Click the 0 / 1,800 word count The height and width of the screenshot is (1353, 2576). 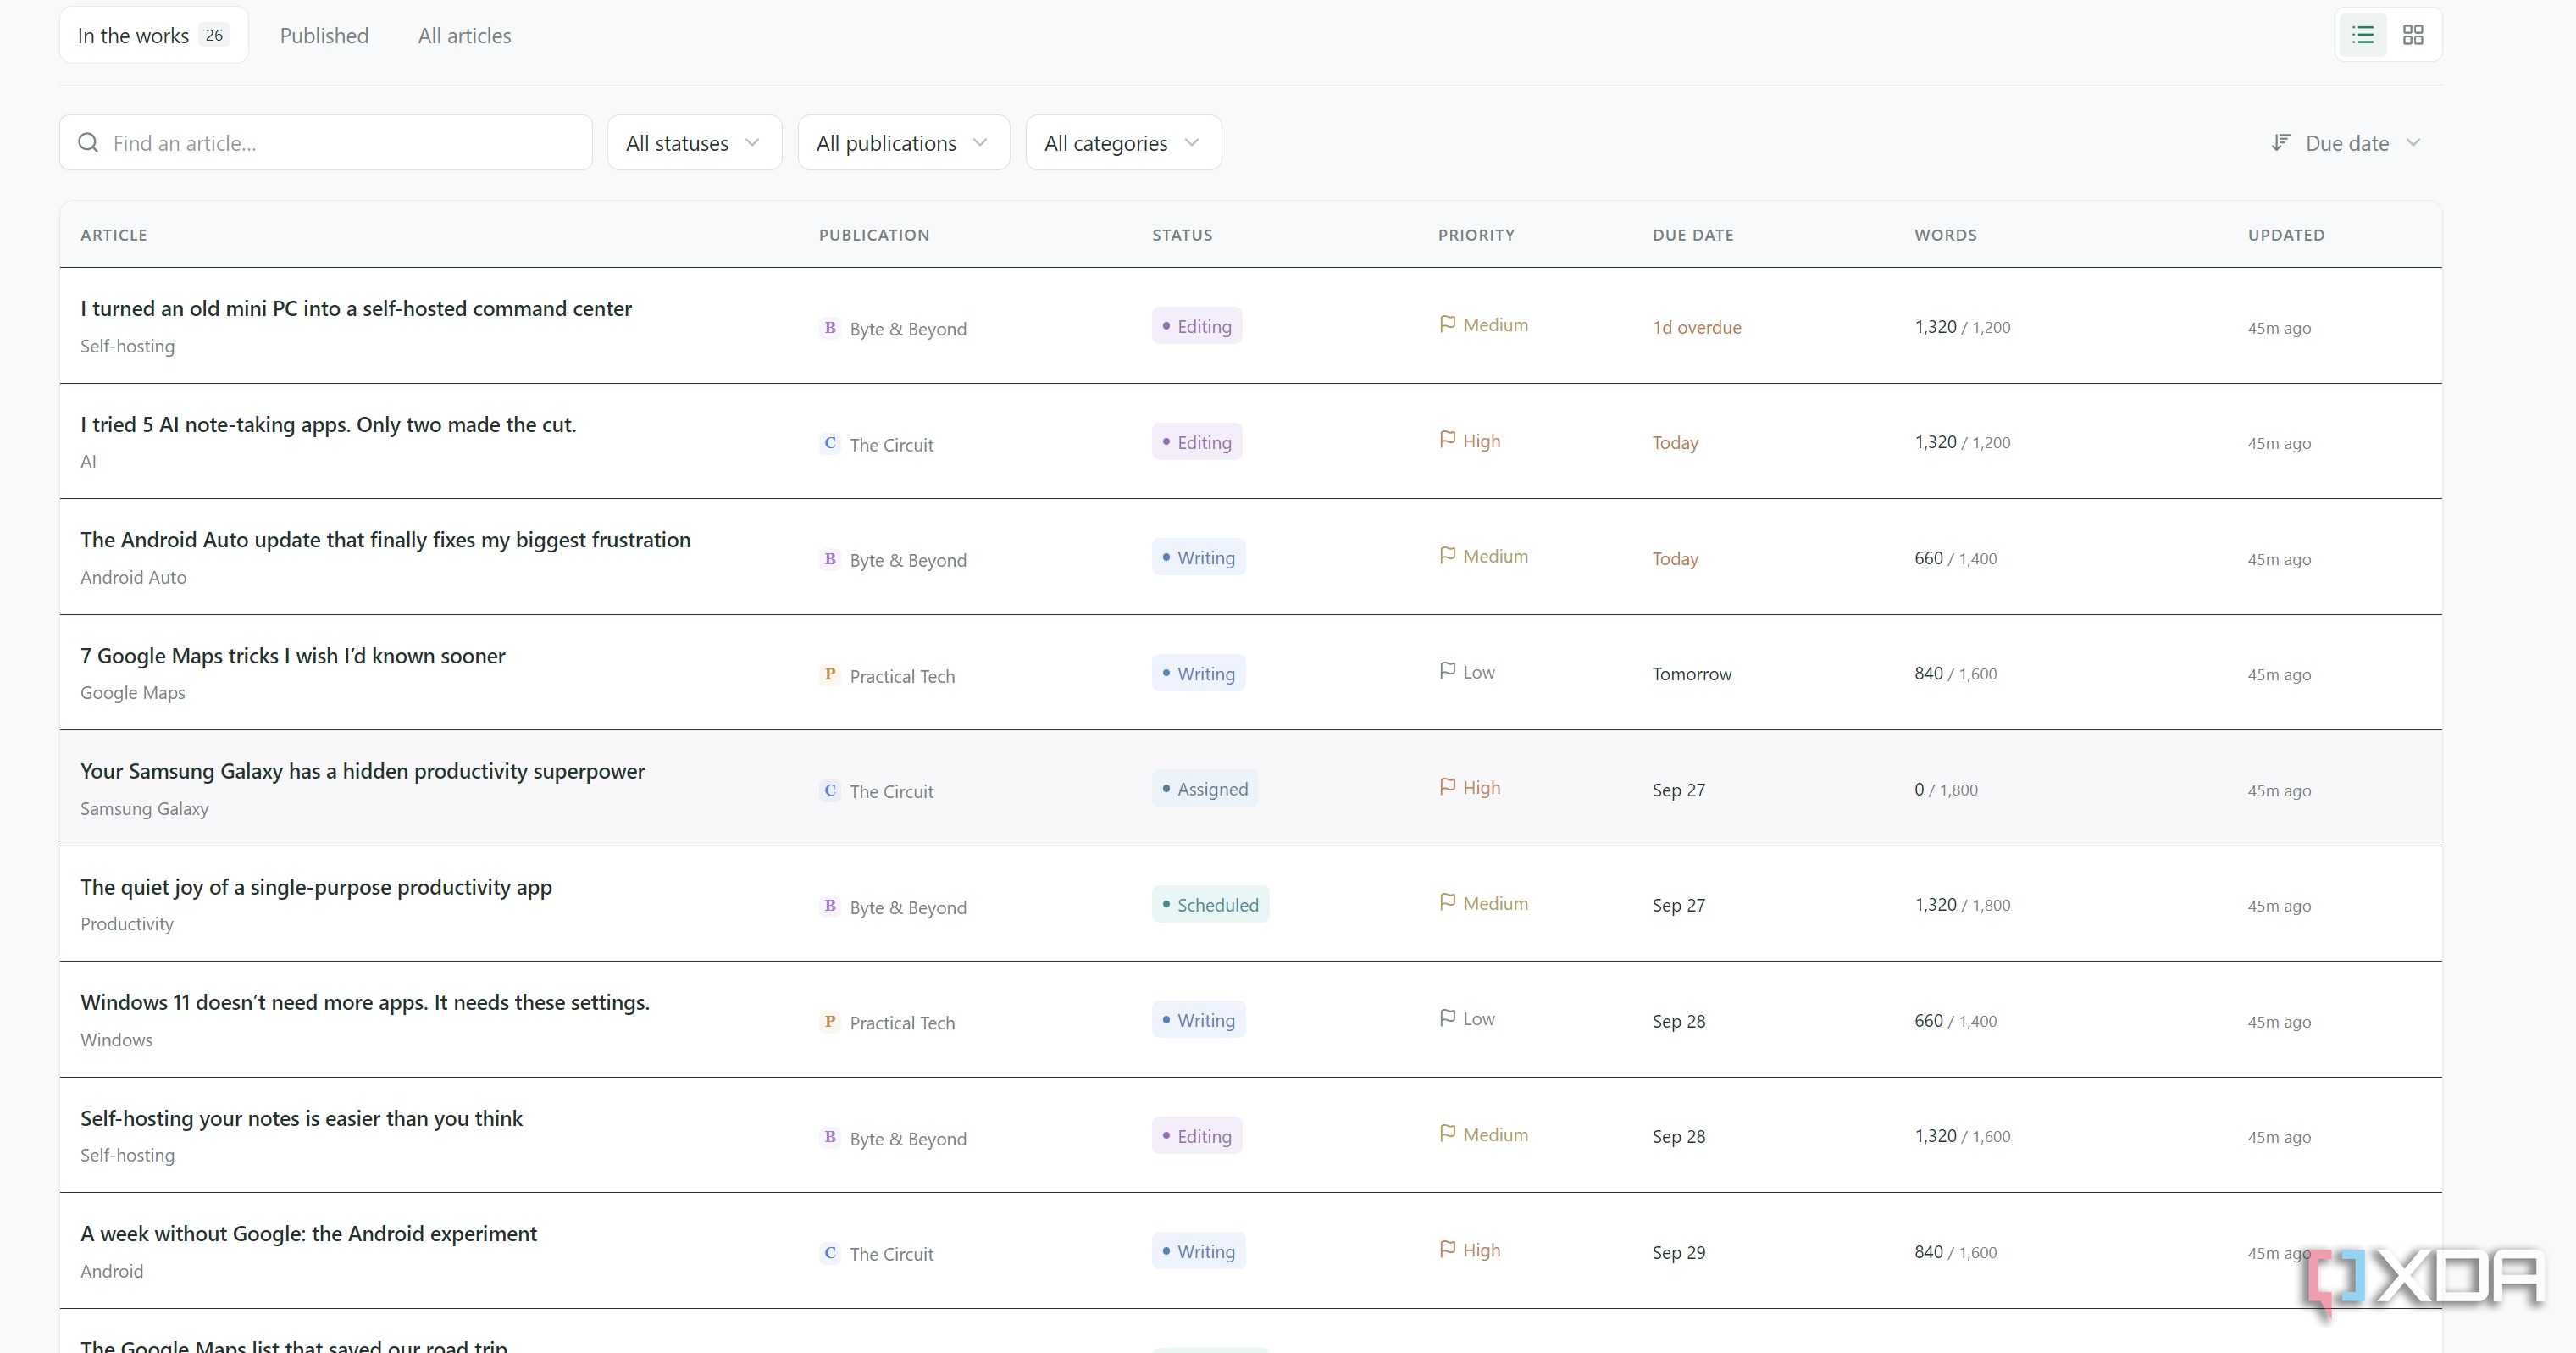coord(1946,789)
